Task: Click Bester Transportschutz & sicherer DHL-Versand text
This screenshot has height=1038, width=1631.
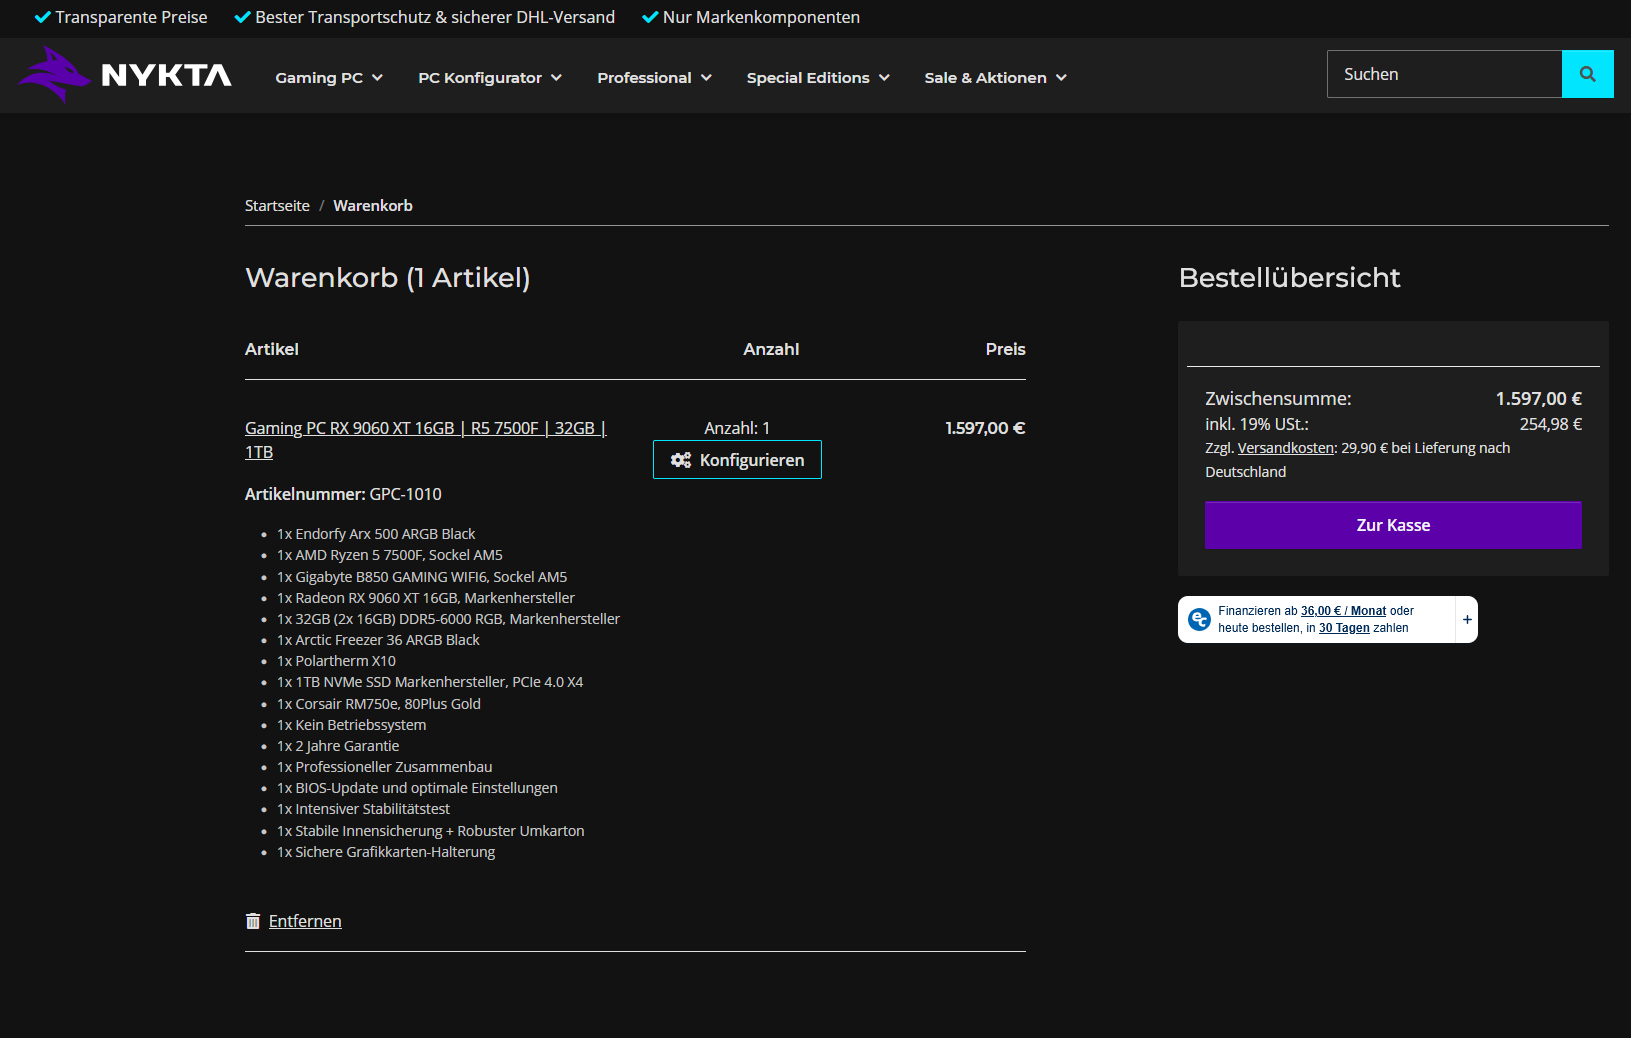Action: 435,17
